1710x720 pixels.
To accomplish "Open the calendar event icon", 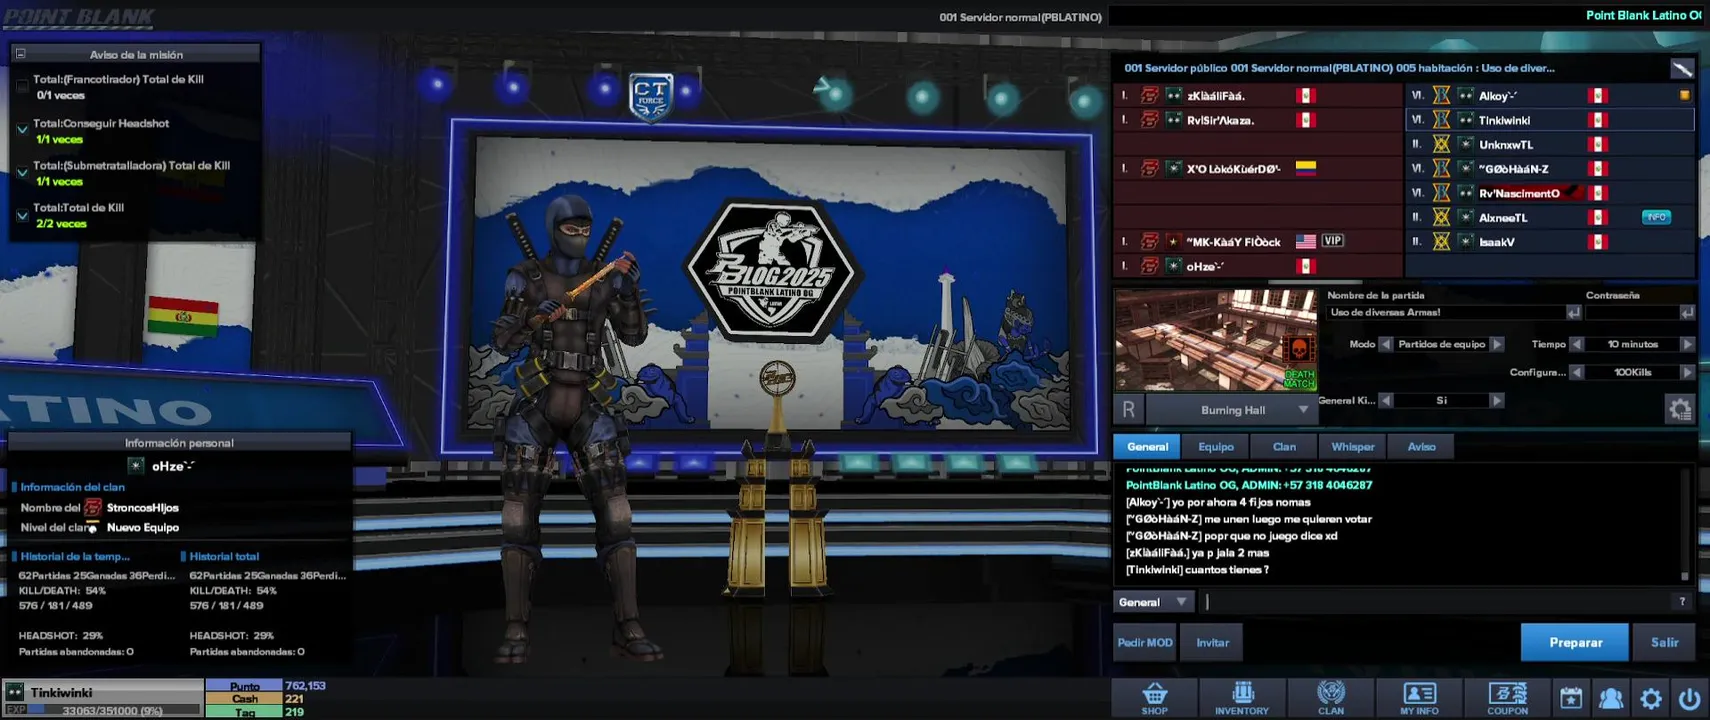I will tap(1571, 698).
